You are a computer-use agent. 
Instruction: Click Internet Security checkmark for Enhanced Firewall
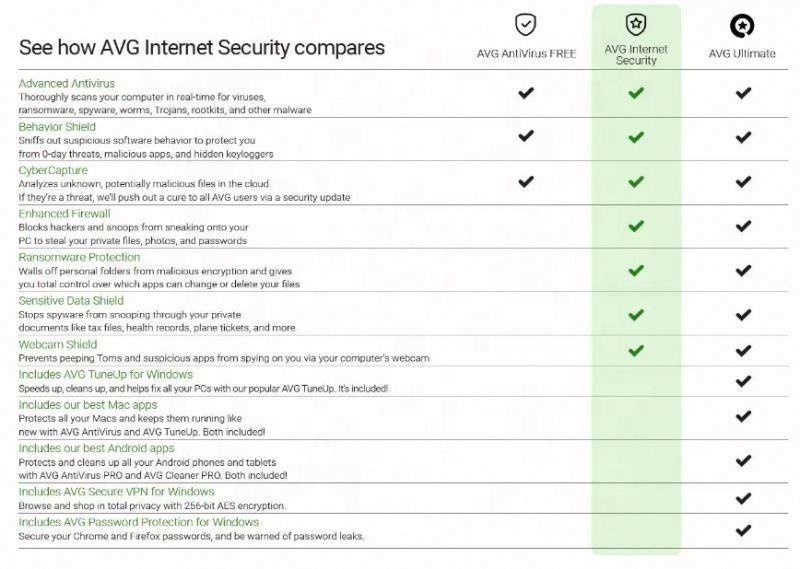point(636,226)
